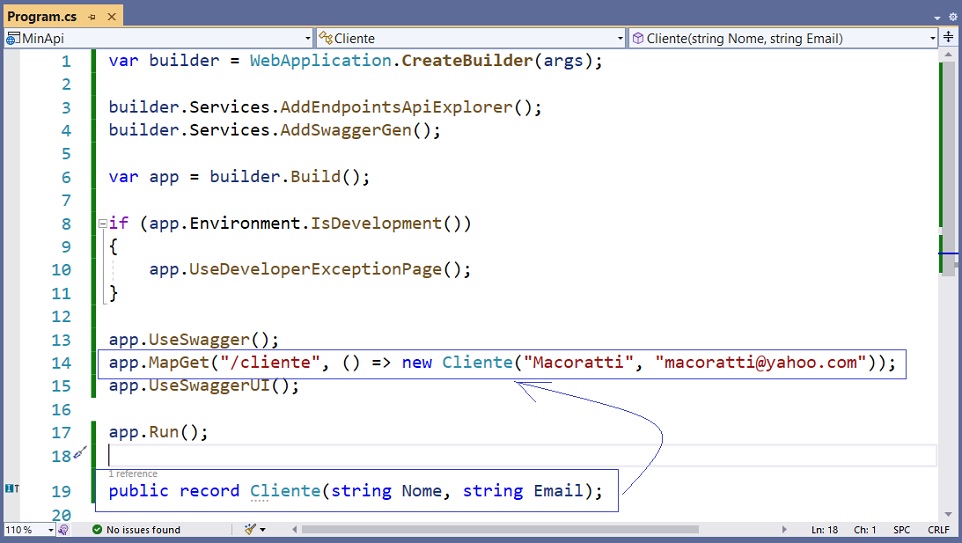The height and width of the screenshot is (543, 962).
Task: Open the Cliente(string Nome, string Email) member dropdown
Action: pos(783,38)
